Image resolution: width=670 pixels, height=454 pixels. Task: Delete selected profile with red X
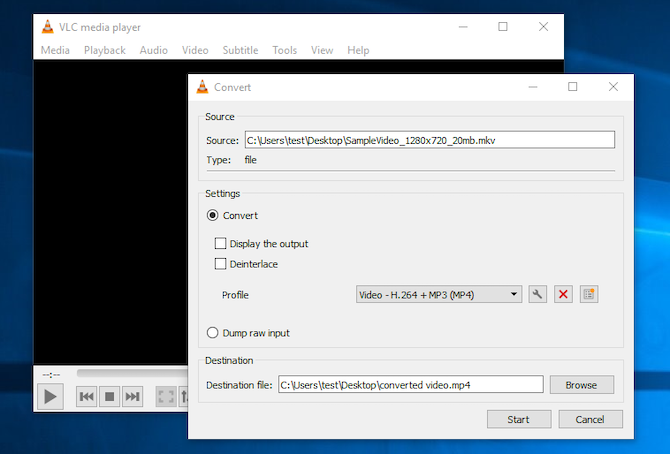(563, 295)
